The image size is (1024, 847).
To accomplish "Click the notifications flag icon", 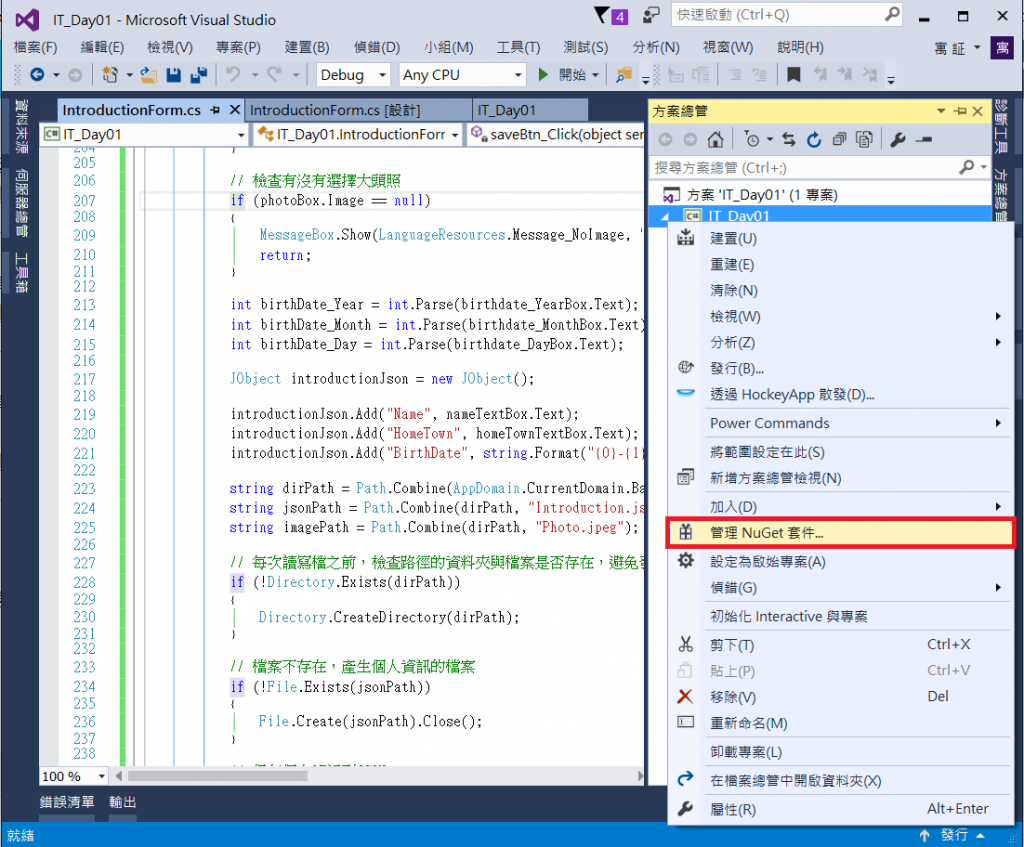I will 602,14.
